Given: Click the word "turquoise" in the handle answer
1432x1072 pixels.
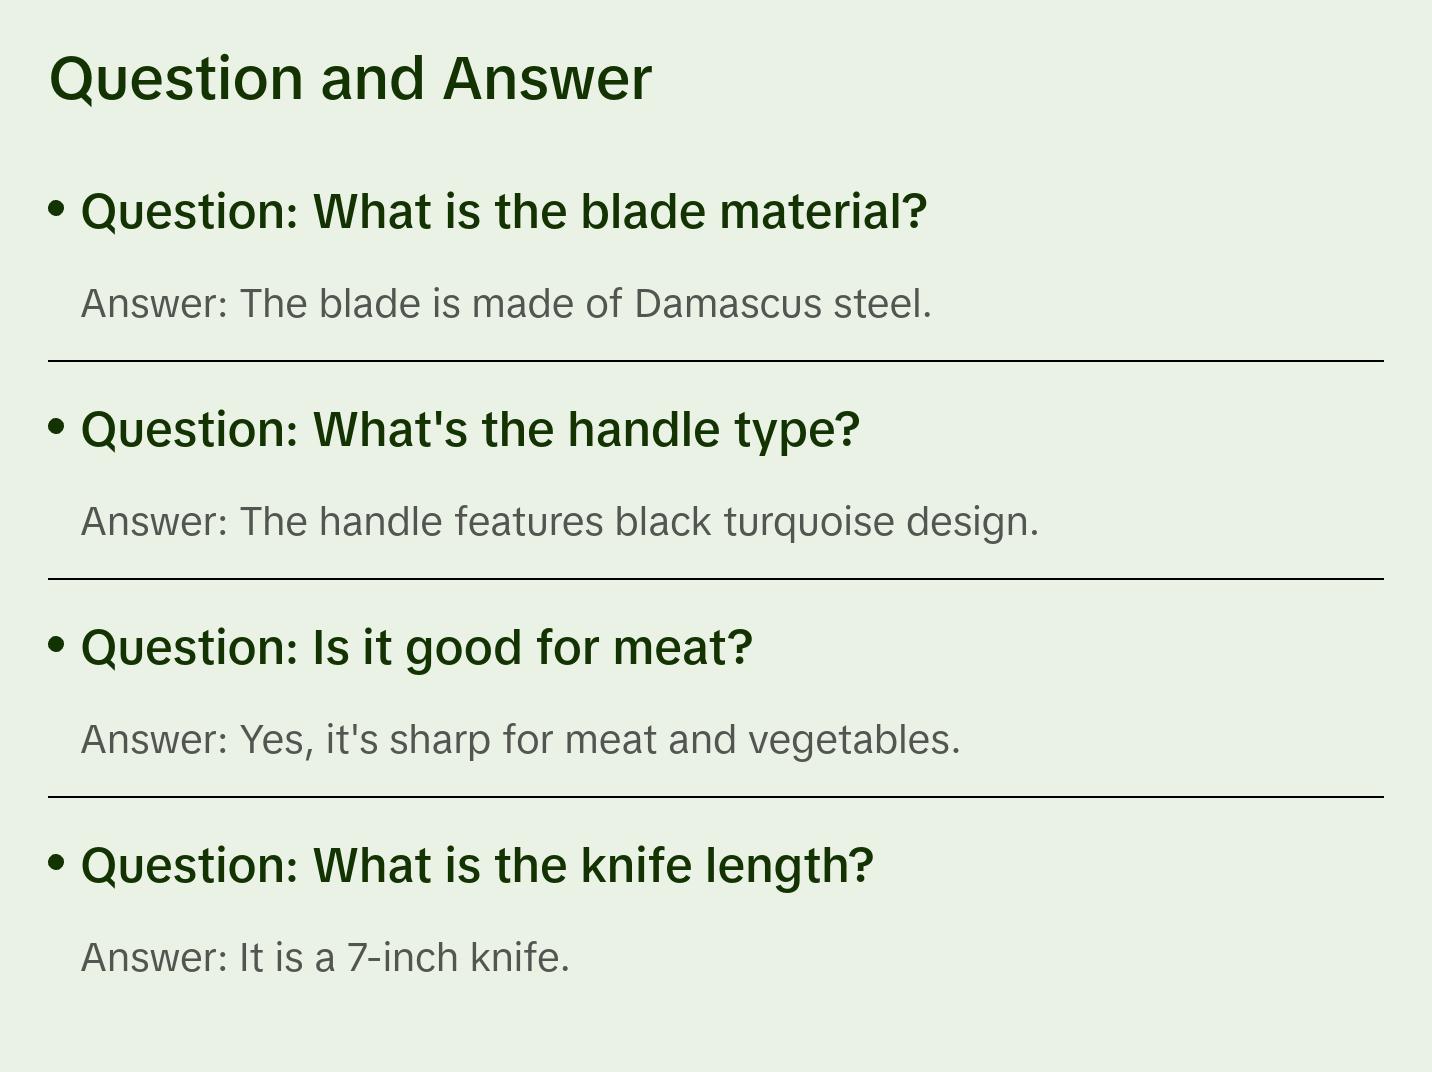Looking at the screenshot, I should pyautogui.click(x=809, y=521).
